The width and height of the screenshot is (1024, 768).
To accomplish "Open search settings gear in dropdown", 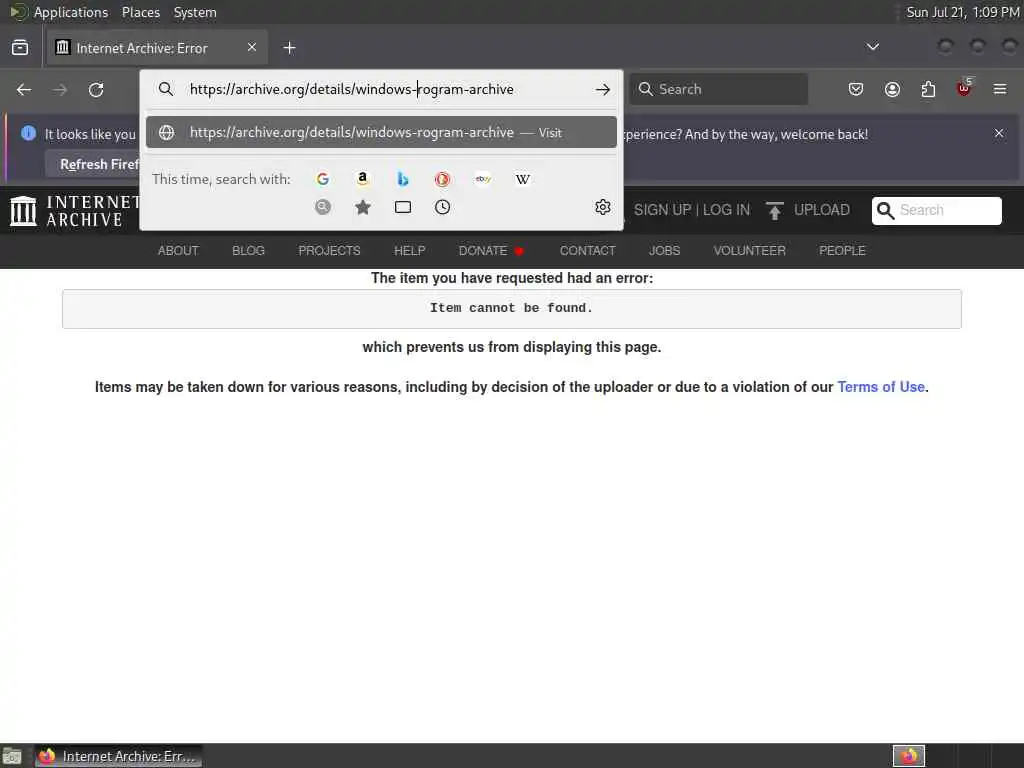I will point(603,207).
